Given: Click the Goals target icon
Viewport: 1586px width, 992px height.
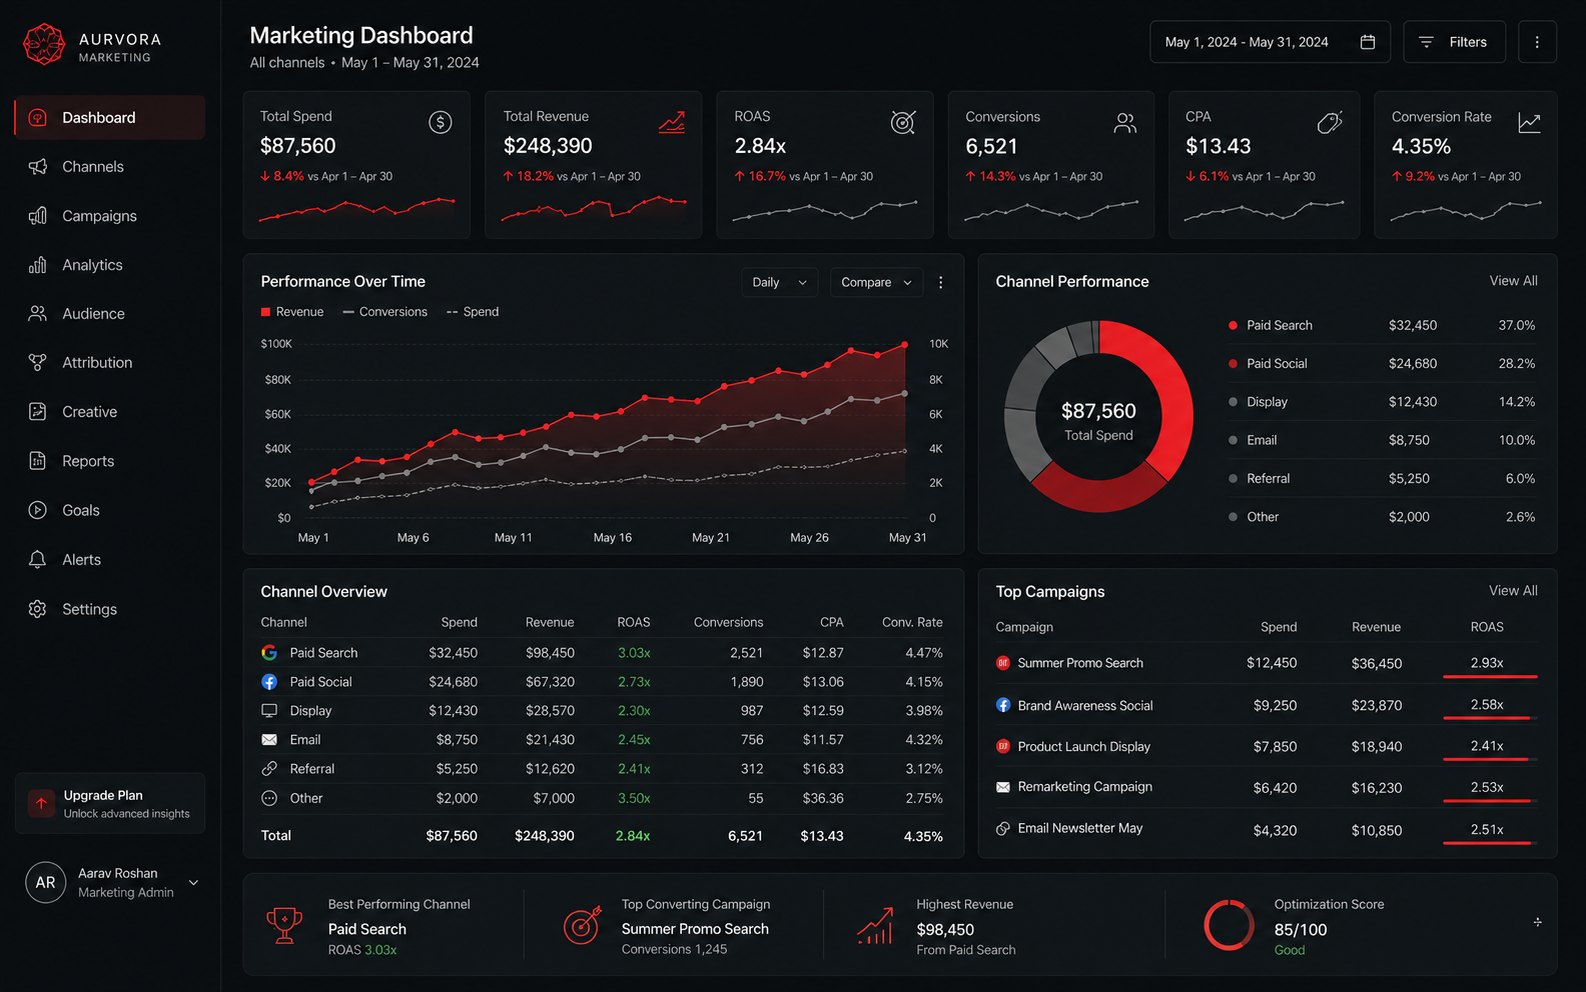Looking at the screenshot, I should [x=38, y=510].
